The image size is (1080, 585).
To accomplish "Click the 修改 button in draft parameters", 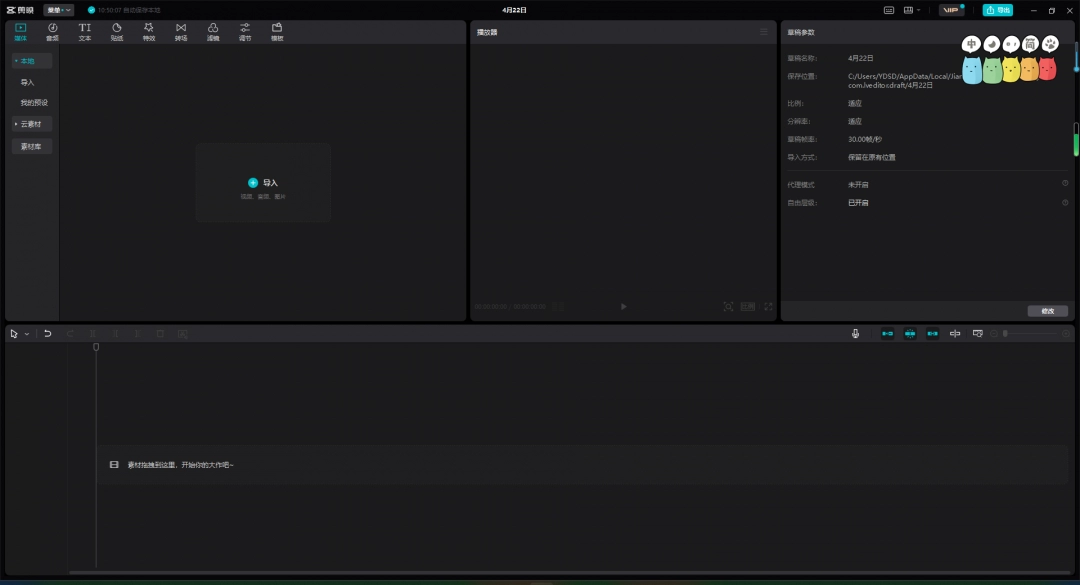I will pos(1047,311).
